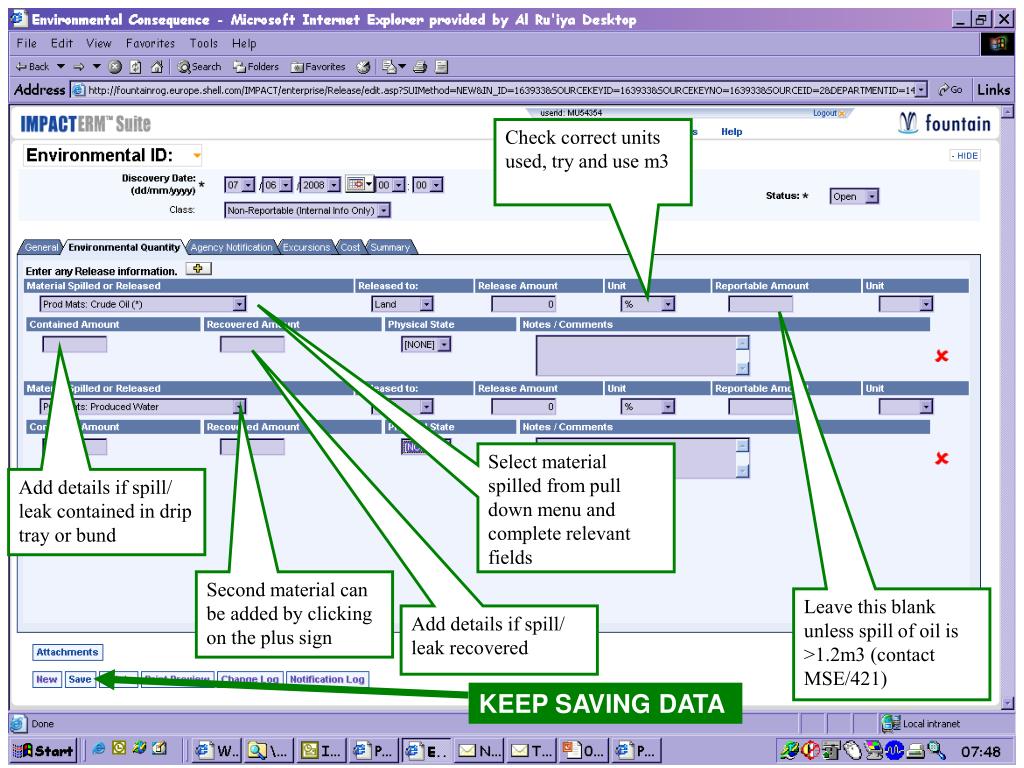Switch to the Summary tab
The width and height of the screenshot is (1024, 768).
[x=390, y=248]
